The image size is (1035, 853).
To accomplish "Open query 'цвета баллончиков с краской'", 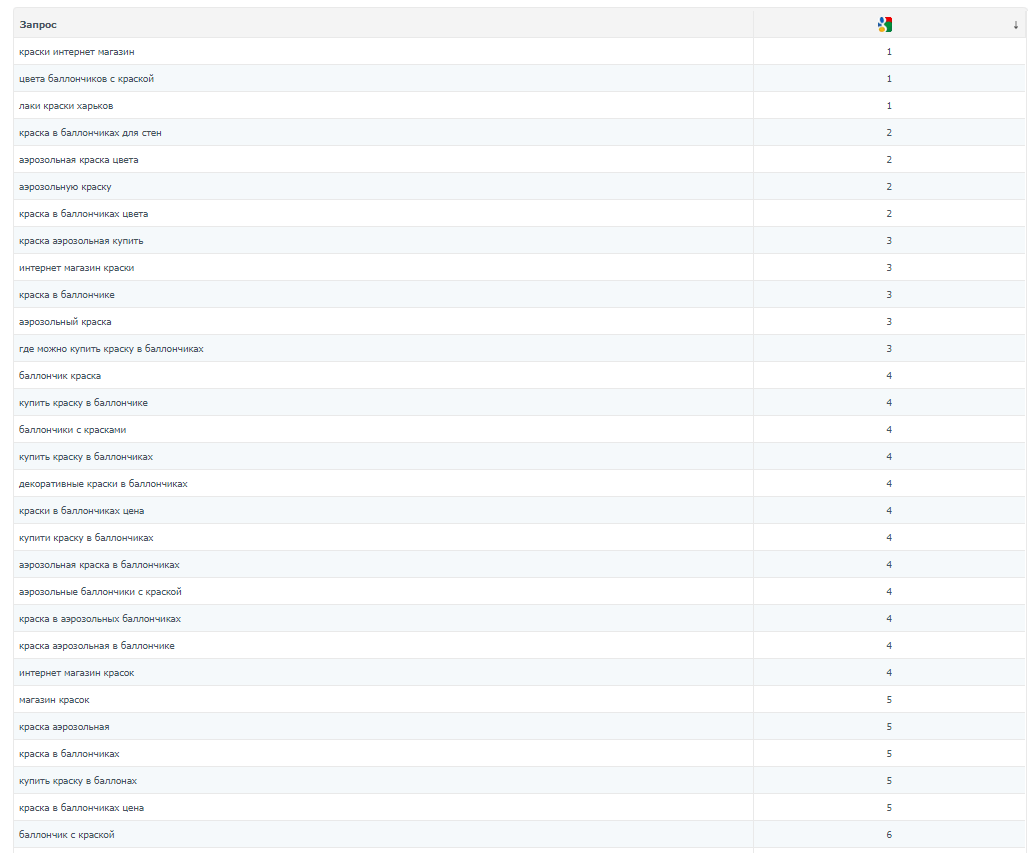I will [86, 79].
